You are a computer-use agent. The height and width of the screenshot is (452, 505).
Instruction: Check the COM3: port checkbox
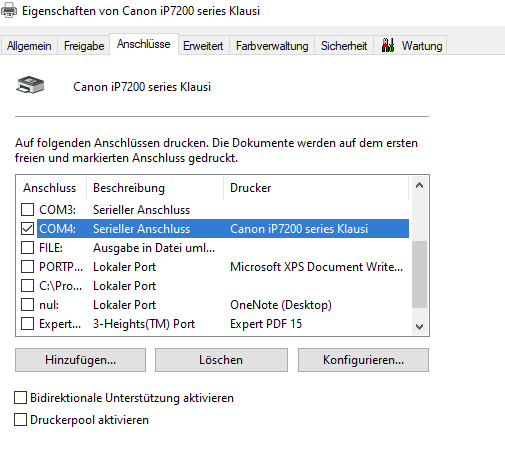[27, 210]
